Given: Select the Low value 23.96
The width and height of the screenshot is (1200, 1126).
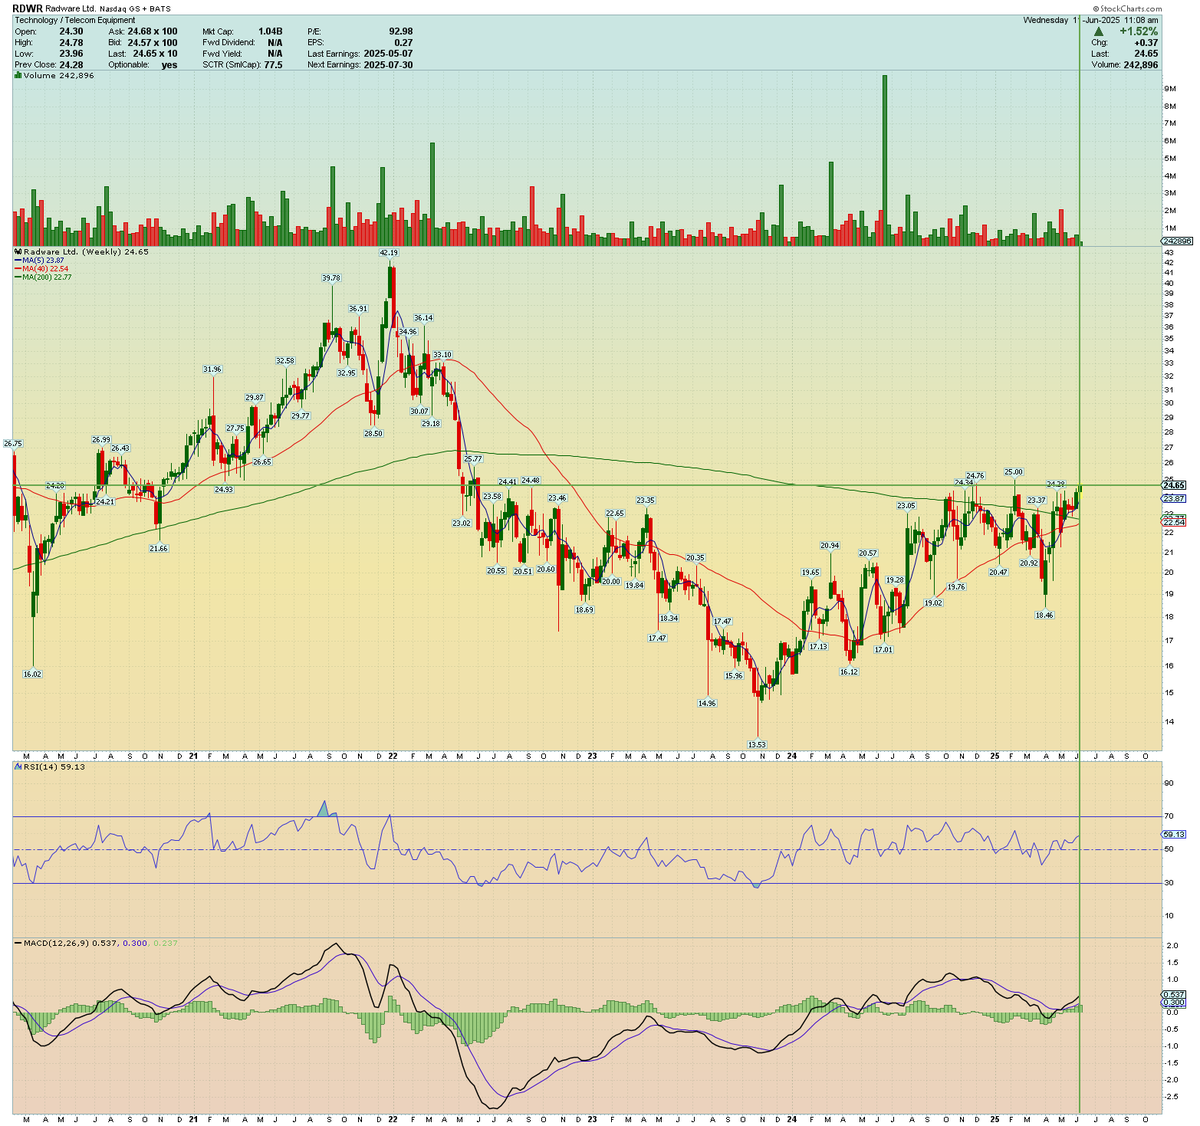Looking at the screenshot, I should (x=70, y=53).
